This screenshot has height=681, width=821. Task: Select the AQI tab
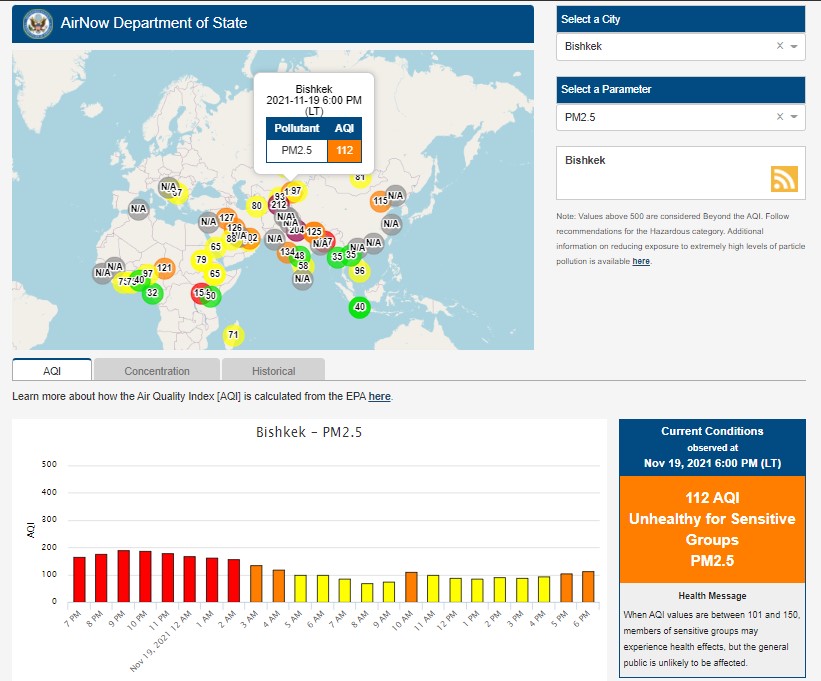tap(52, 370)
